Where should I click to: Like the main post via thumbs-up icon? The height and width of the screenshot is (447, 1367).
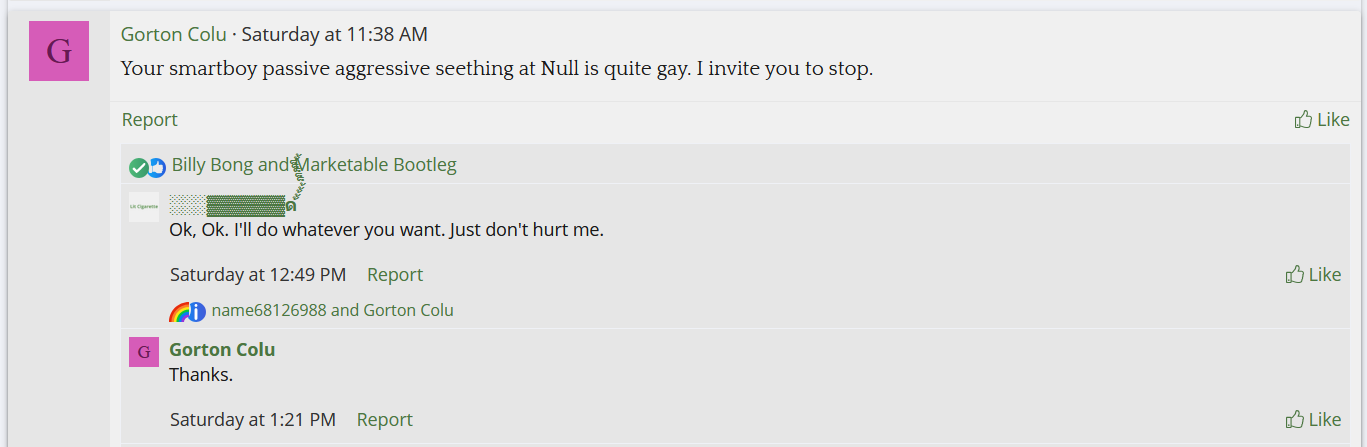point(1322,120)
